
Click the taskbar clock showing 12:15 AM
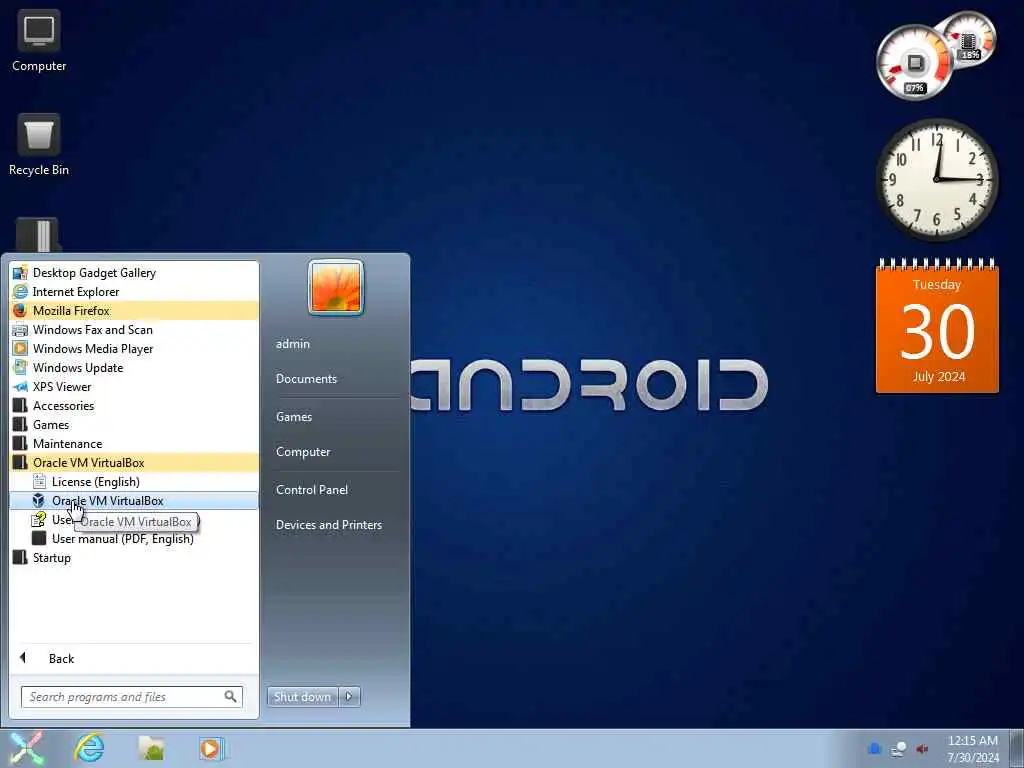point(973,749)
